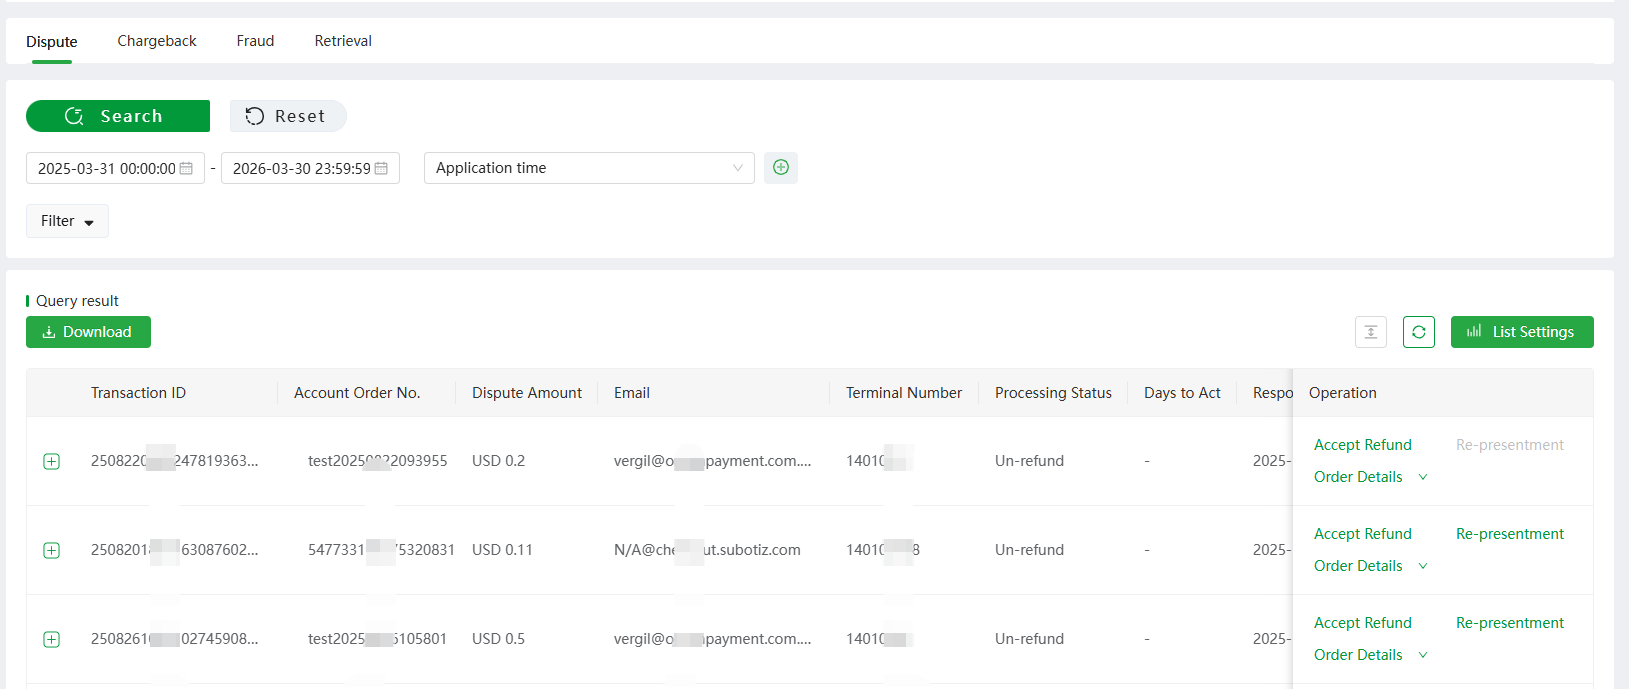Image resolution: width=1629 pixels, height=689 pixels.
Task: Open the Fraud tab
Action: [x=255, y=41]
